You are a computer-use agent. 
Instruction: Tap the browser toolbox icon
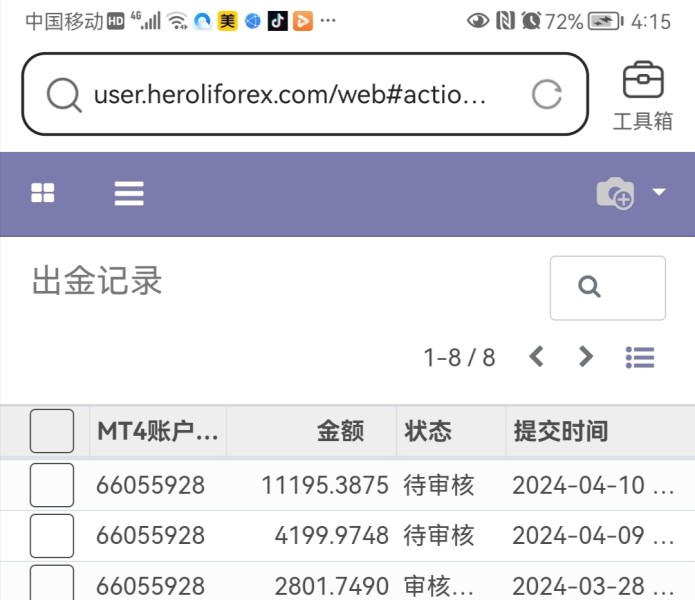pyautogui.click(x=643, y=96)
